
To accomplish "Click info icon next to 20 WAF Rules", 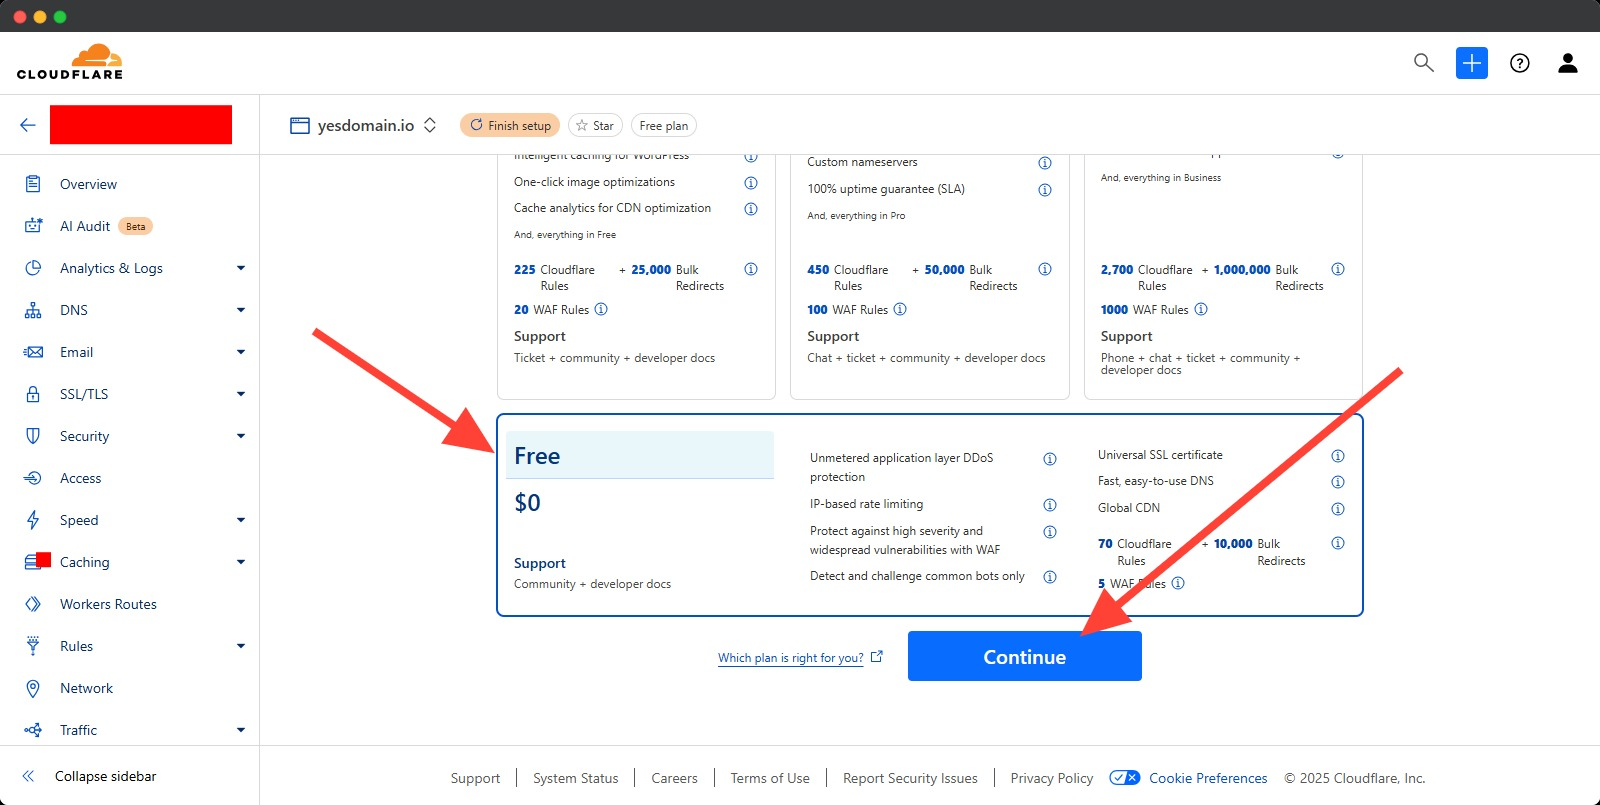I will tap(601, 309).
